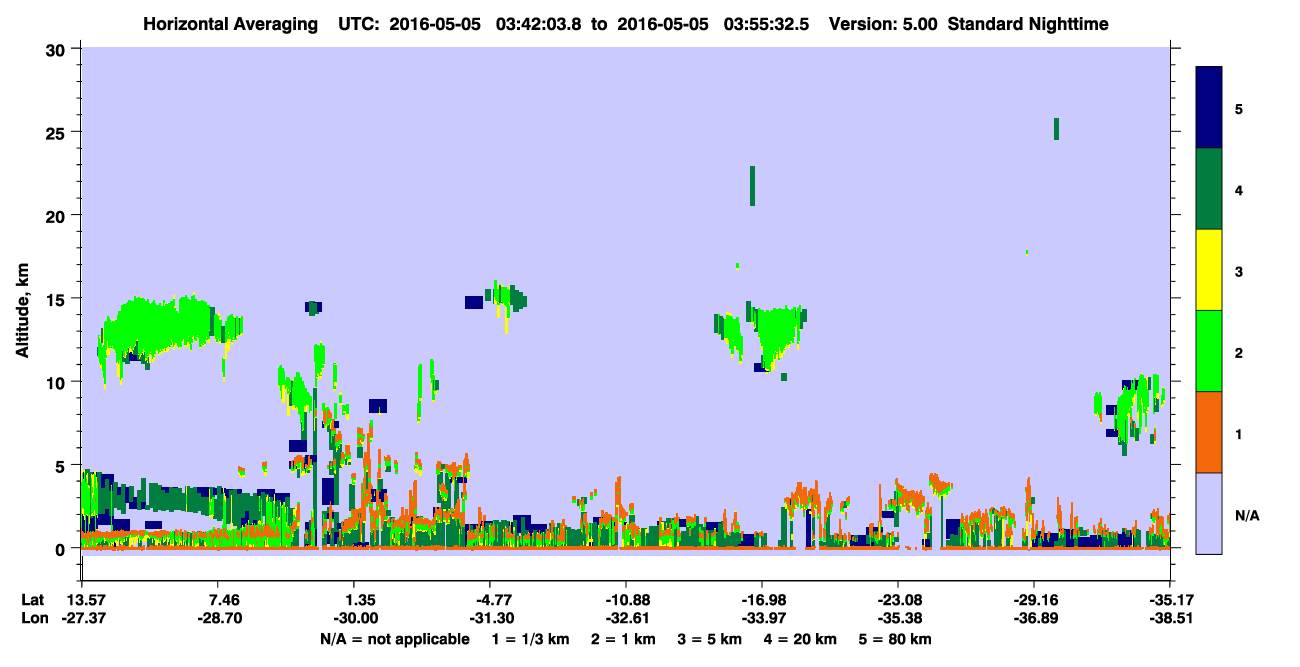This screenshot has height=667, width=1300.
Task: Click the orange color bar segment labeled 1
Action: pos(1209,432)
